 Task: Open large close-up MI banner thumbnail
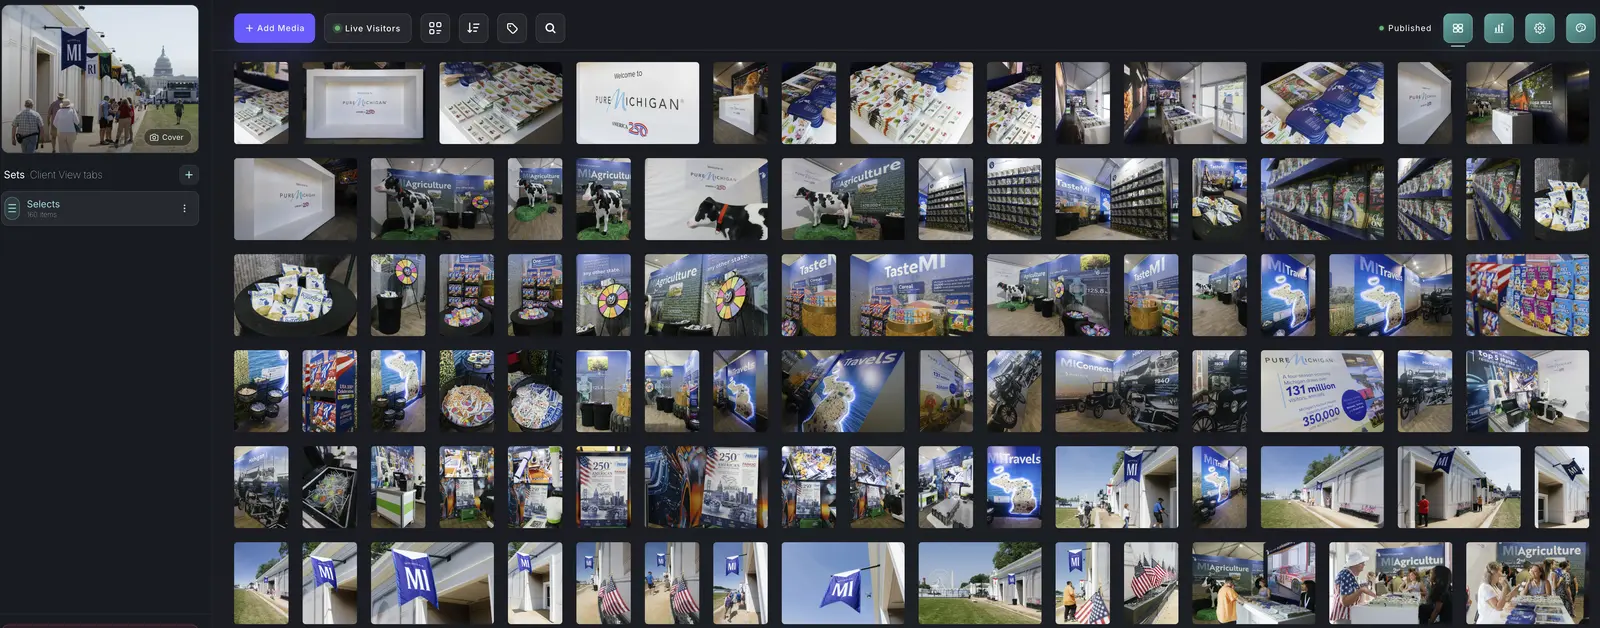tap(432, 583)
